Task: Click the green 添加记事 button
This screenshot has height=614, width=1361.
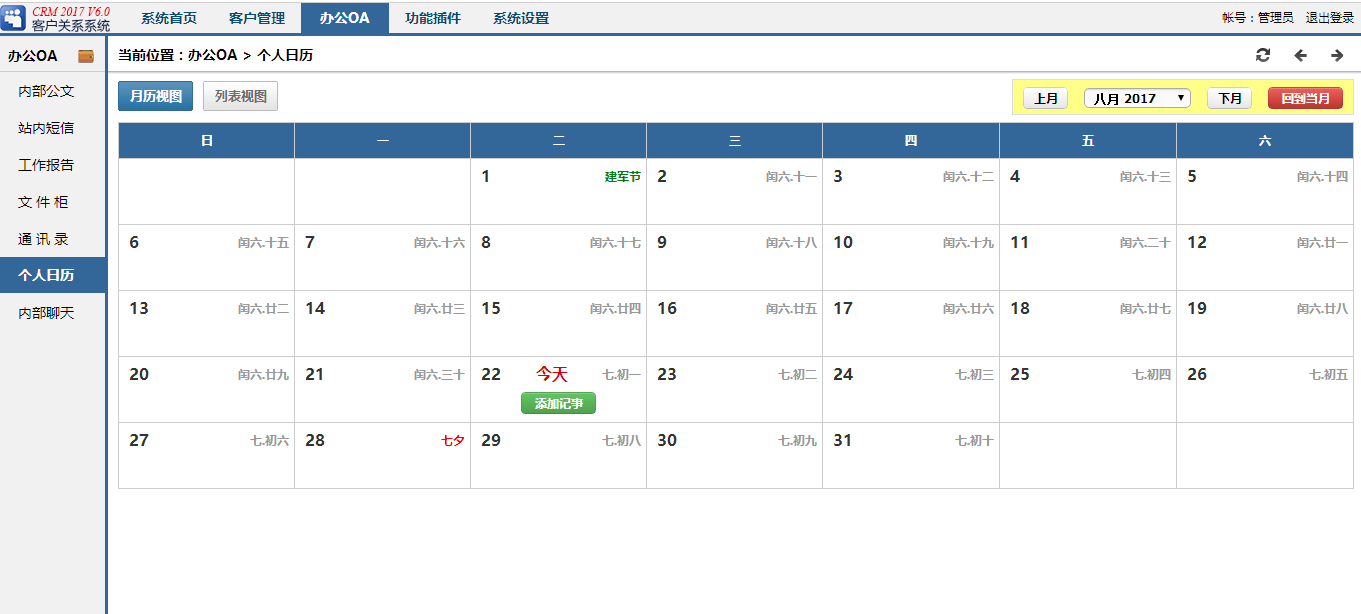Action: point(558,403)
